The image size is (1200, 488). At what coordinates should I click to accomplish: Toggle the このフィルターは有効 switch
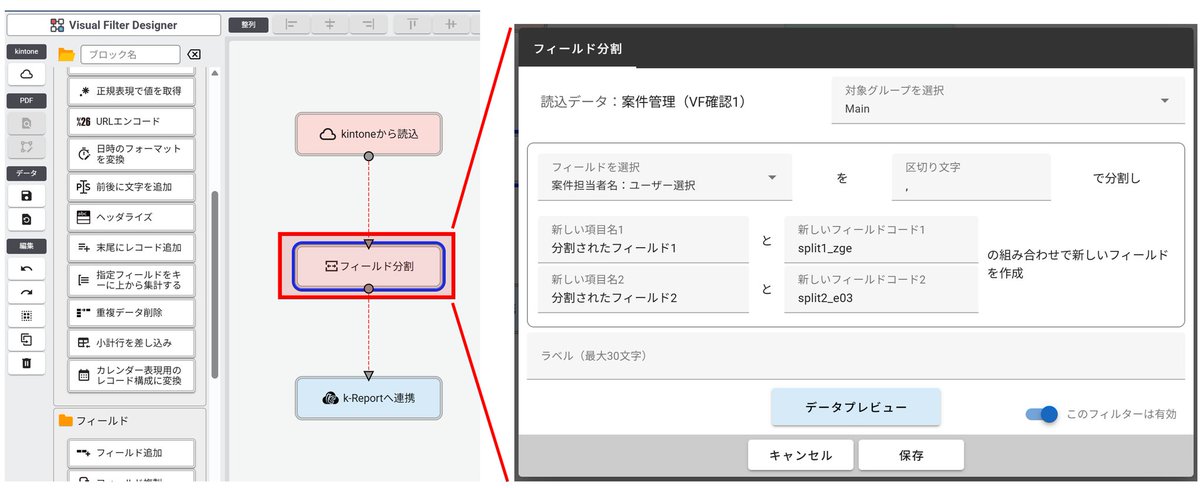(1042, 414)
